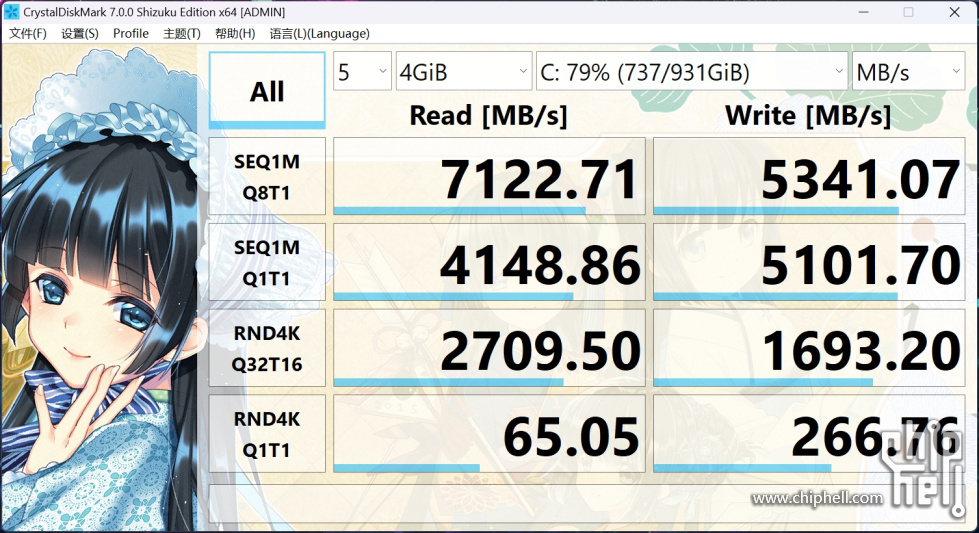Open the unit dropdown showing MB/s
The height and width of the screenshot is (533, 979).
(908, 71)
